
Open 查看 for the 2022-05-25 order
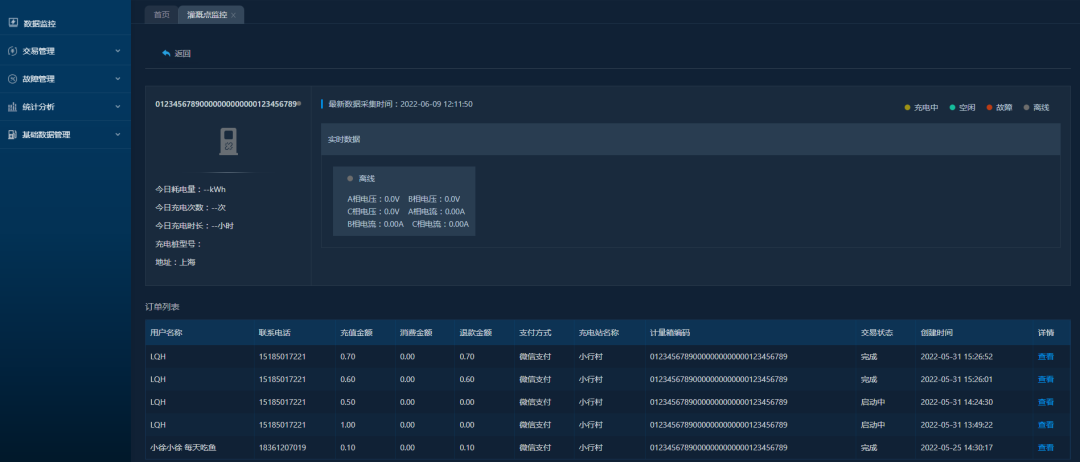tap(1046, 448)
